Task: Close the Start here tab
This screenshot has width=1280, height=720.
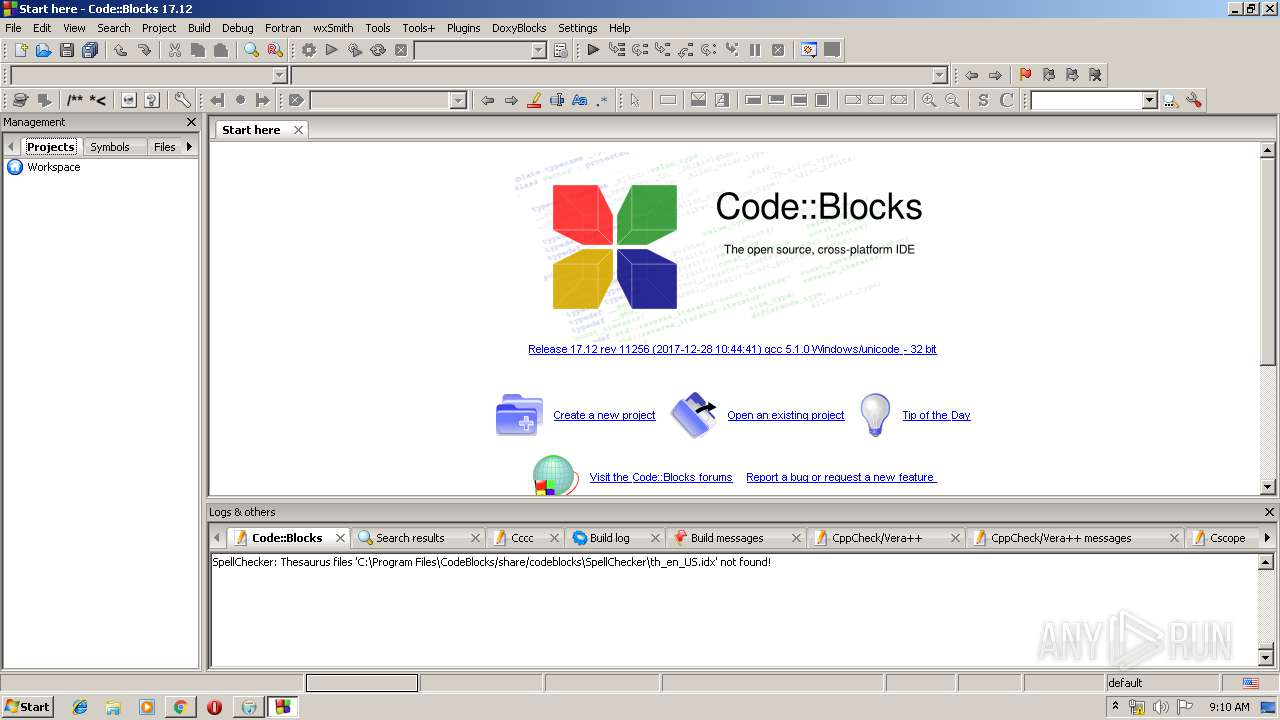Action: click(298, 130)
